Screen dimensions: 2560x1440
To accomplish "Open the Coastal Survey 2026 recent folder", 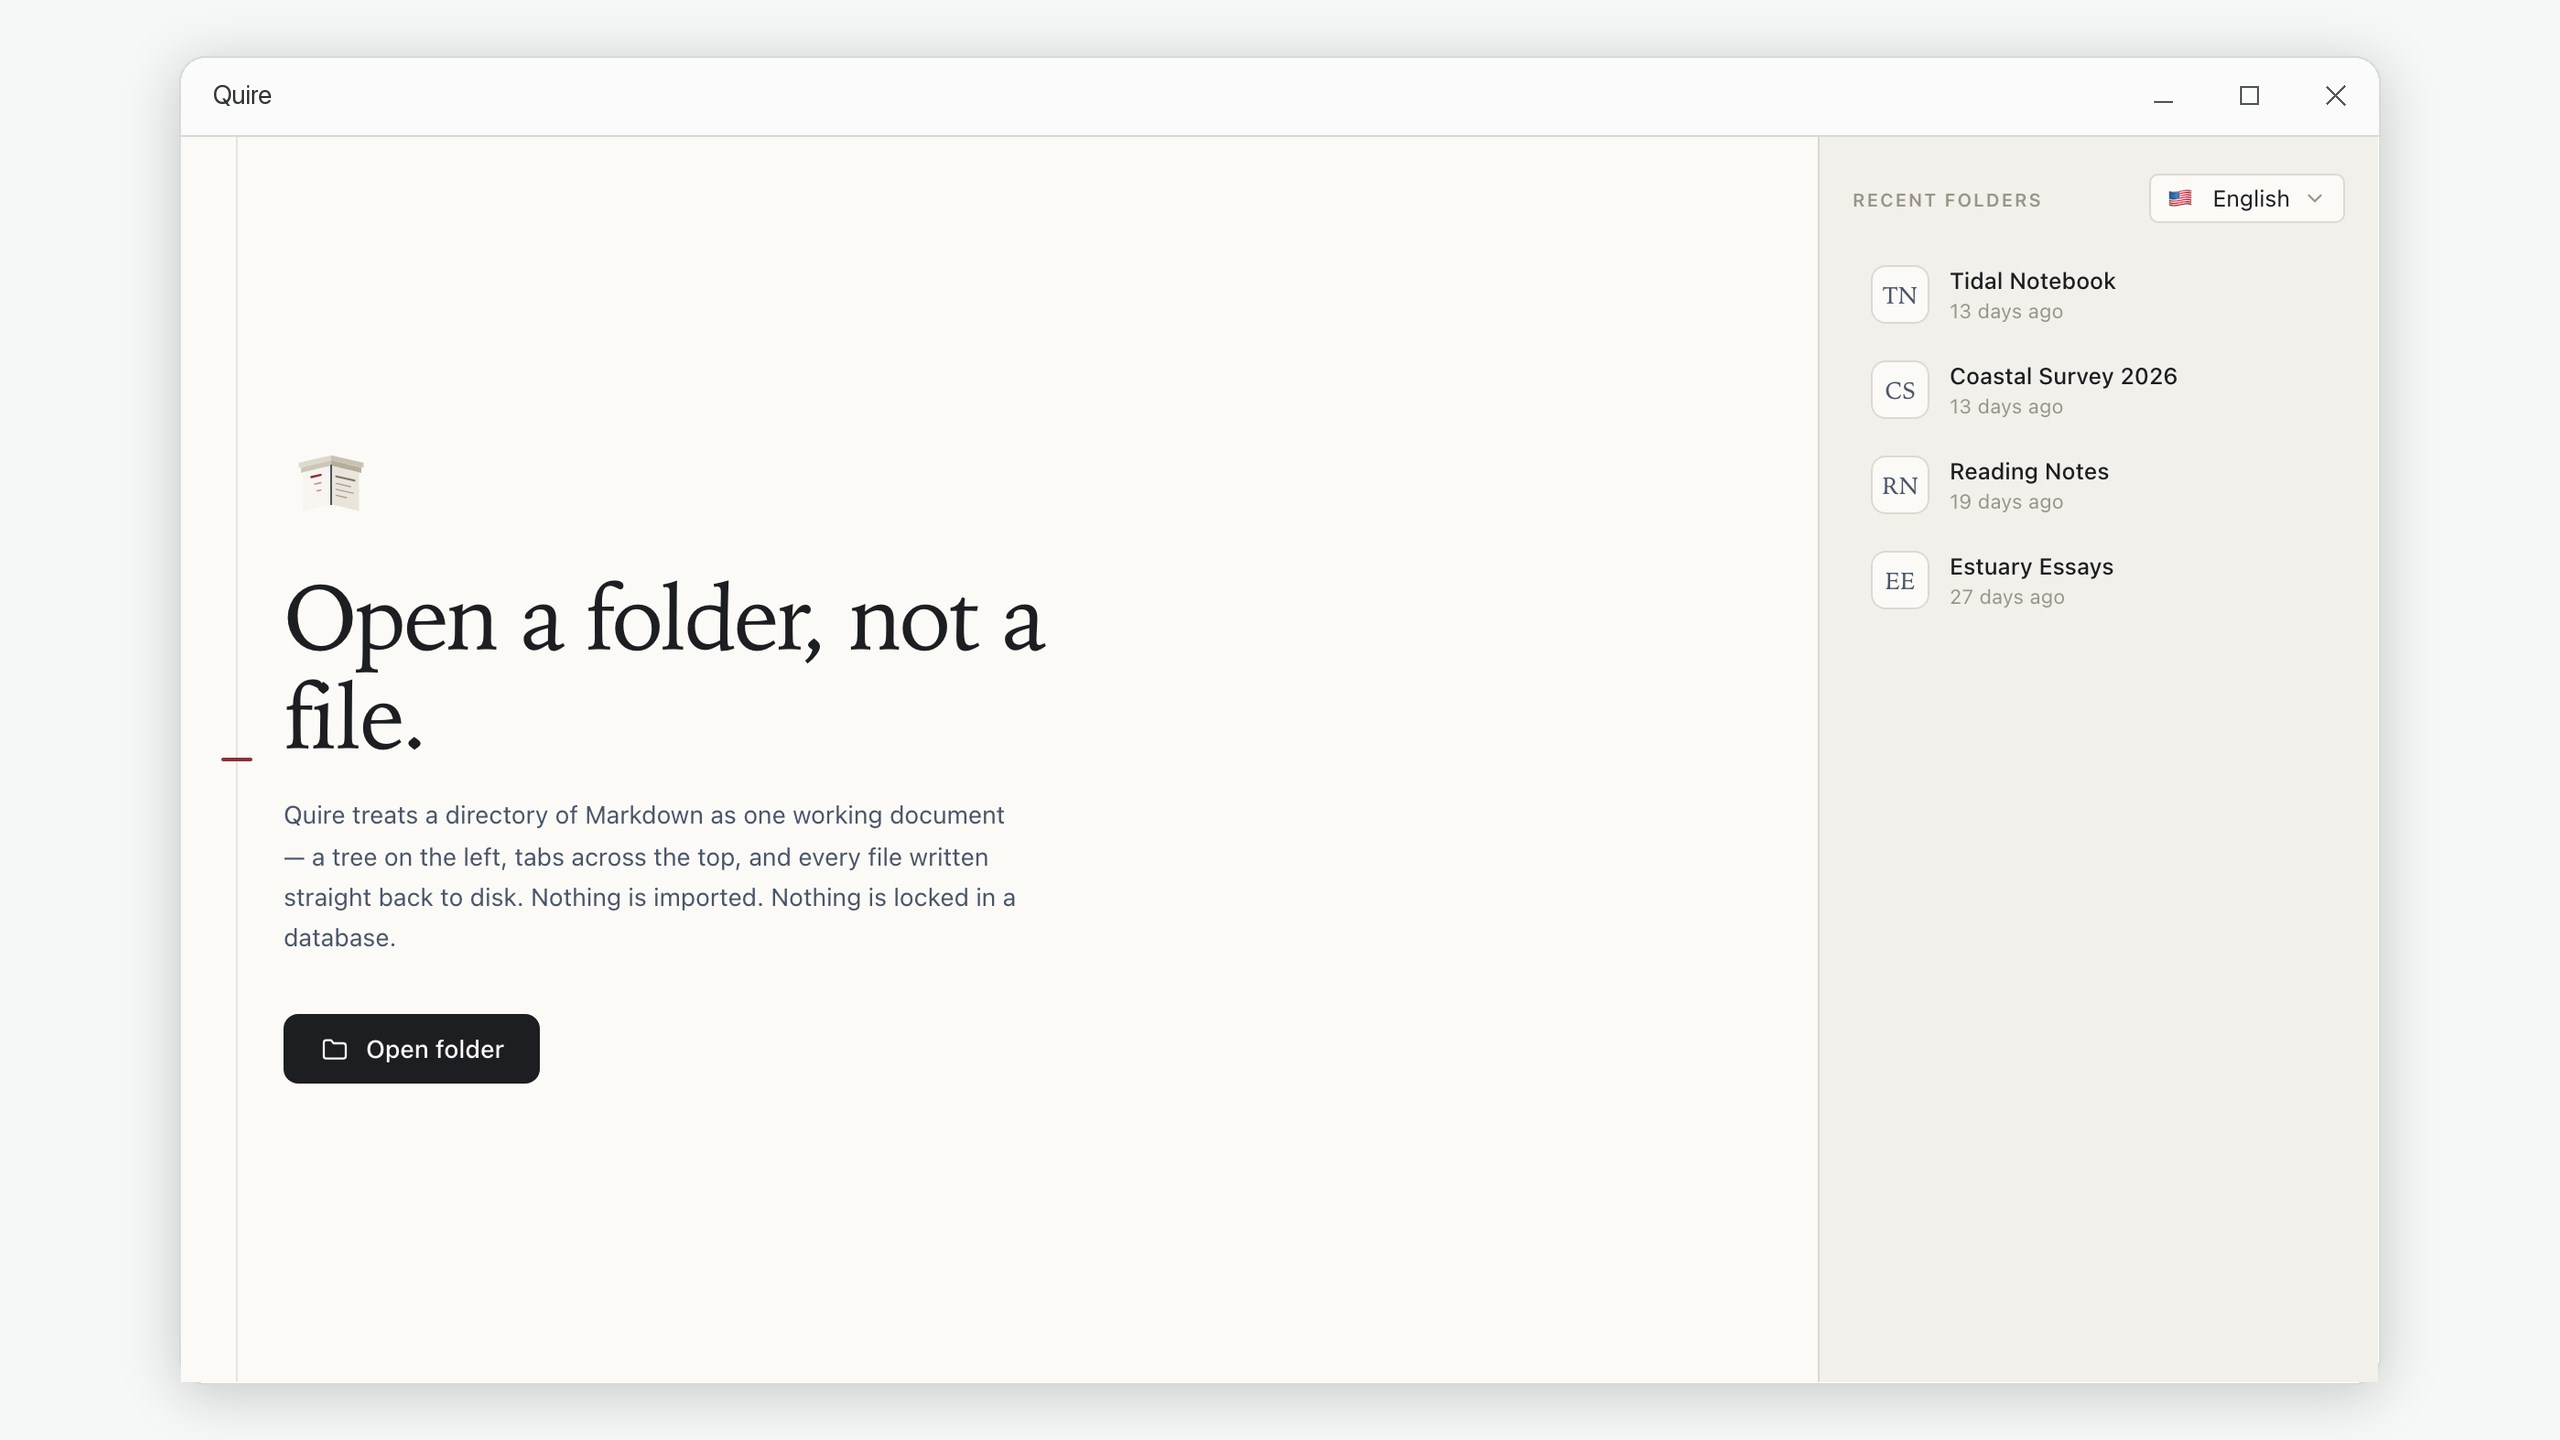I will click(x=2098, y=390).
